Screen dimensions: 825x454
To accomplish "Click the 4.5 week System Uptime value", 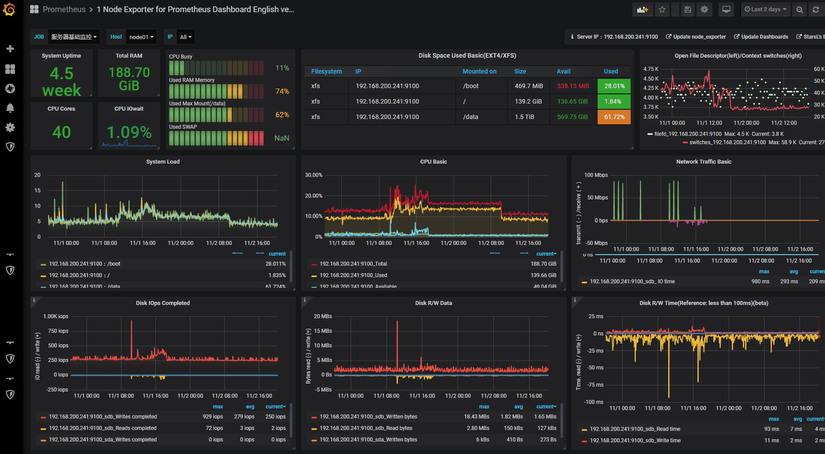I will 62,82.
